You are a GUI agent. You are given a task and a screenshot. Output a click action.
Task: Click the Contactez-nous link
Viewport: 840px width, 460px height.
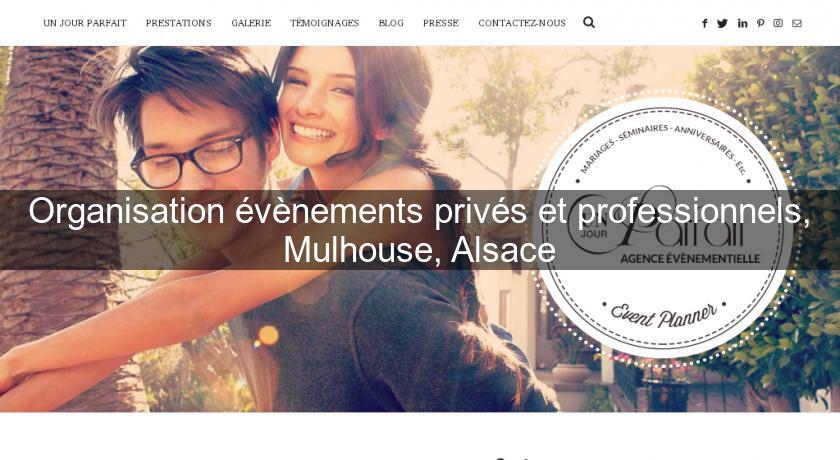(522, 23)
